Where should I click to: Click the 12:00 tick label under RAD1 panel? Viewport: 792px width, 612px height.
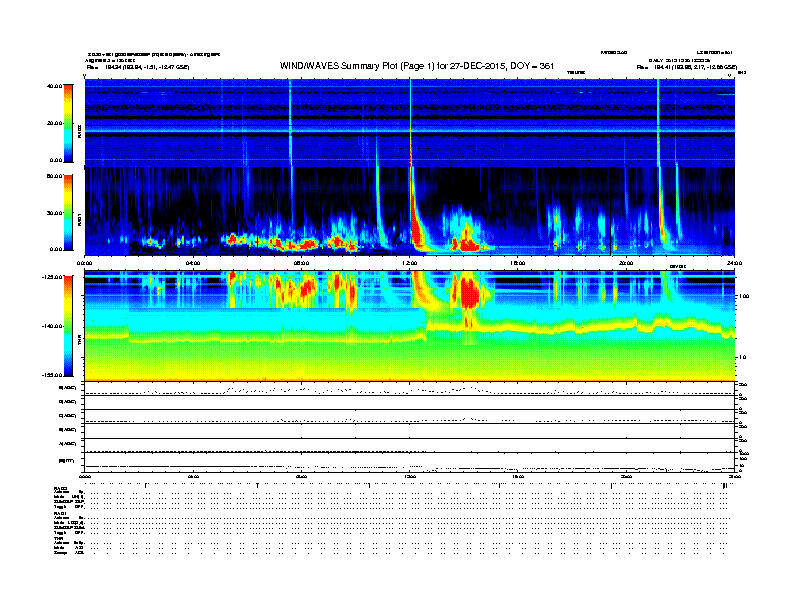click(x=410, y=263)
